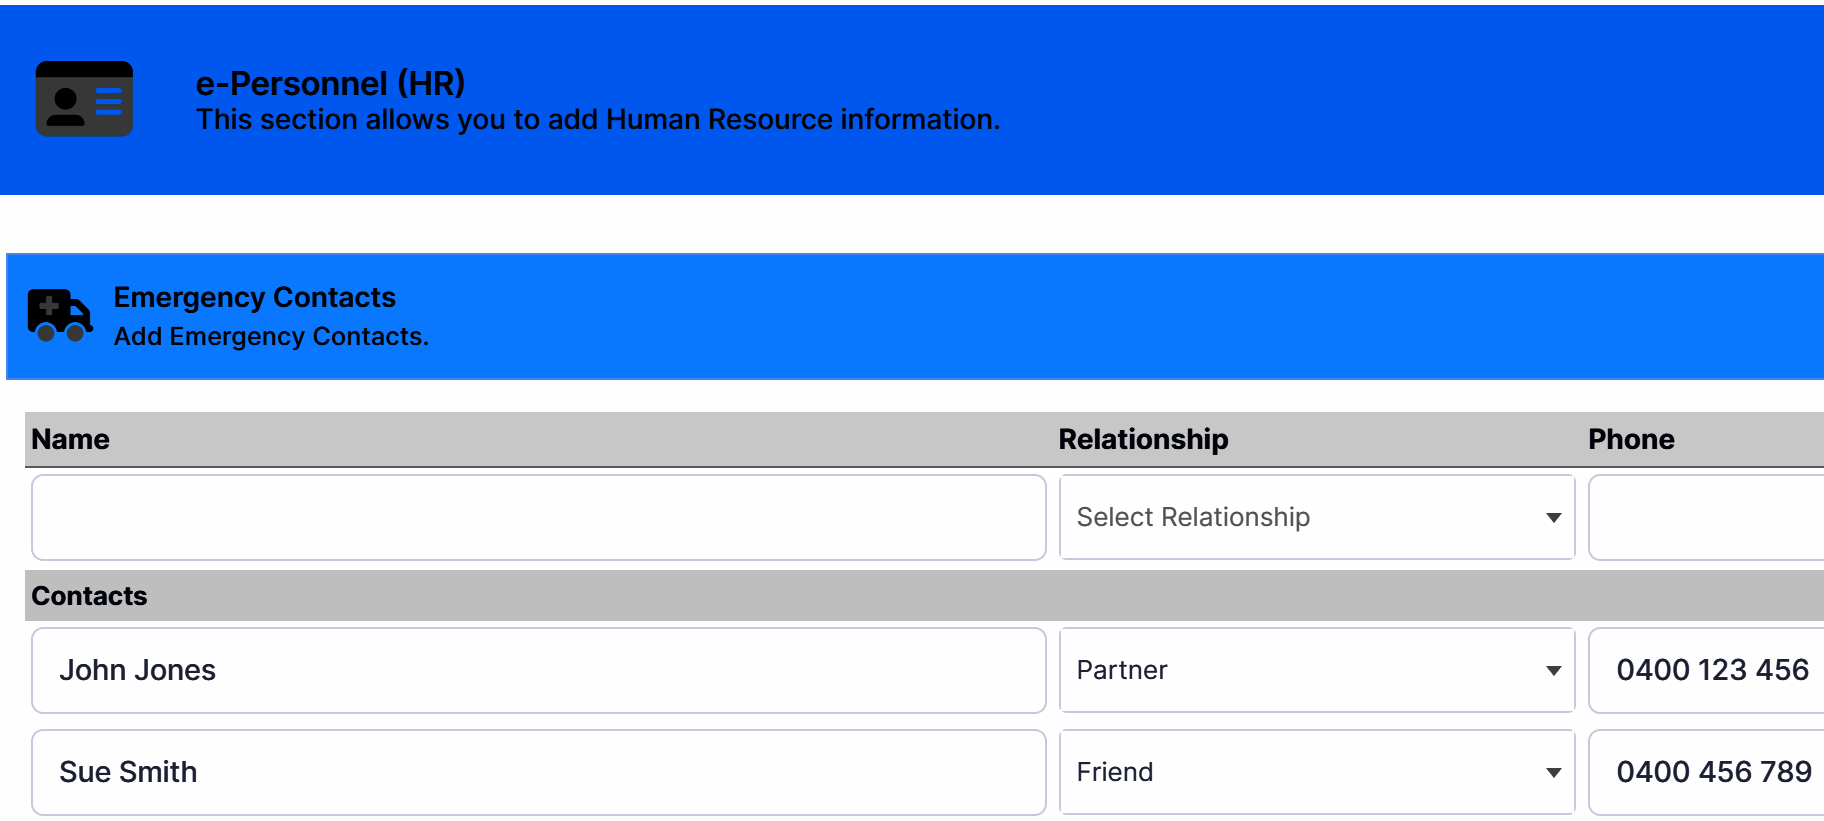This screenshot has width=1824, height=821.
Task: Click the Contacts section header row
Action: click(900, 596)
